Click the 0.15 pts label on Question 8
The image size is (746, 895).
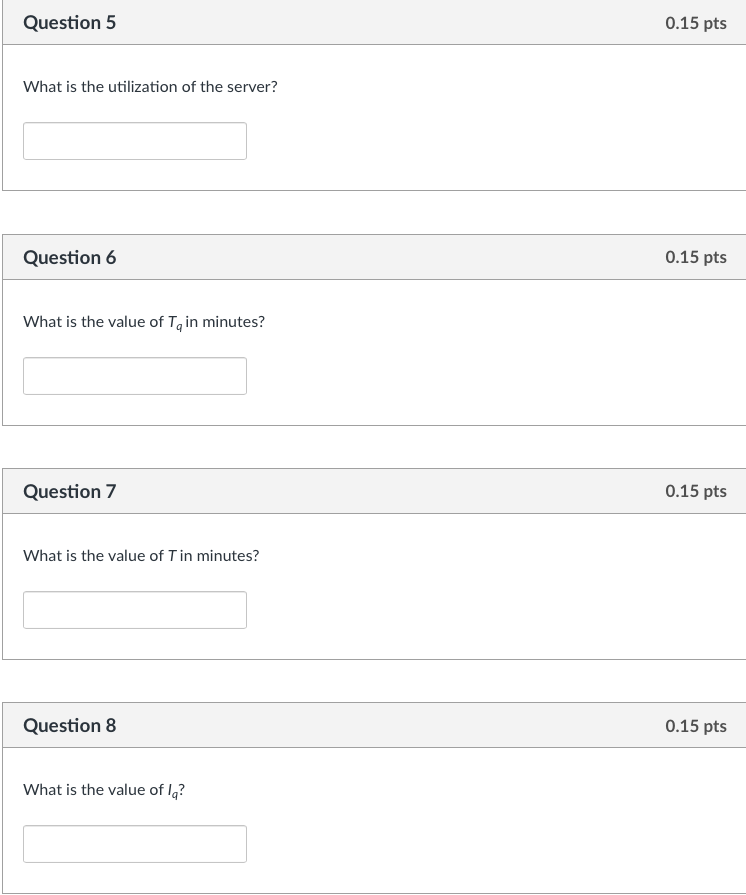[695, 725]
